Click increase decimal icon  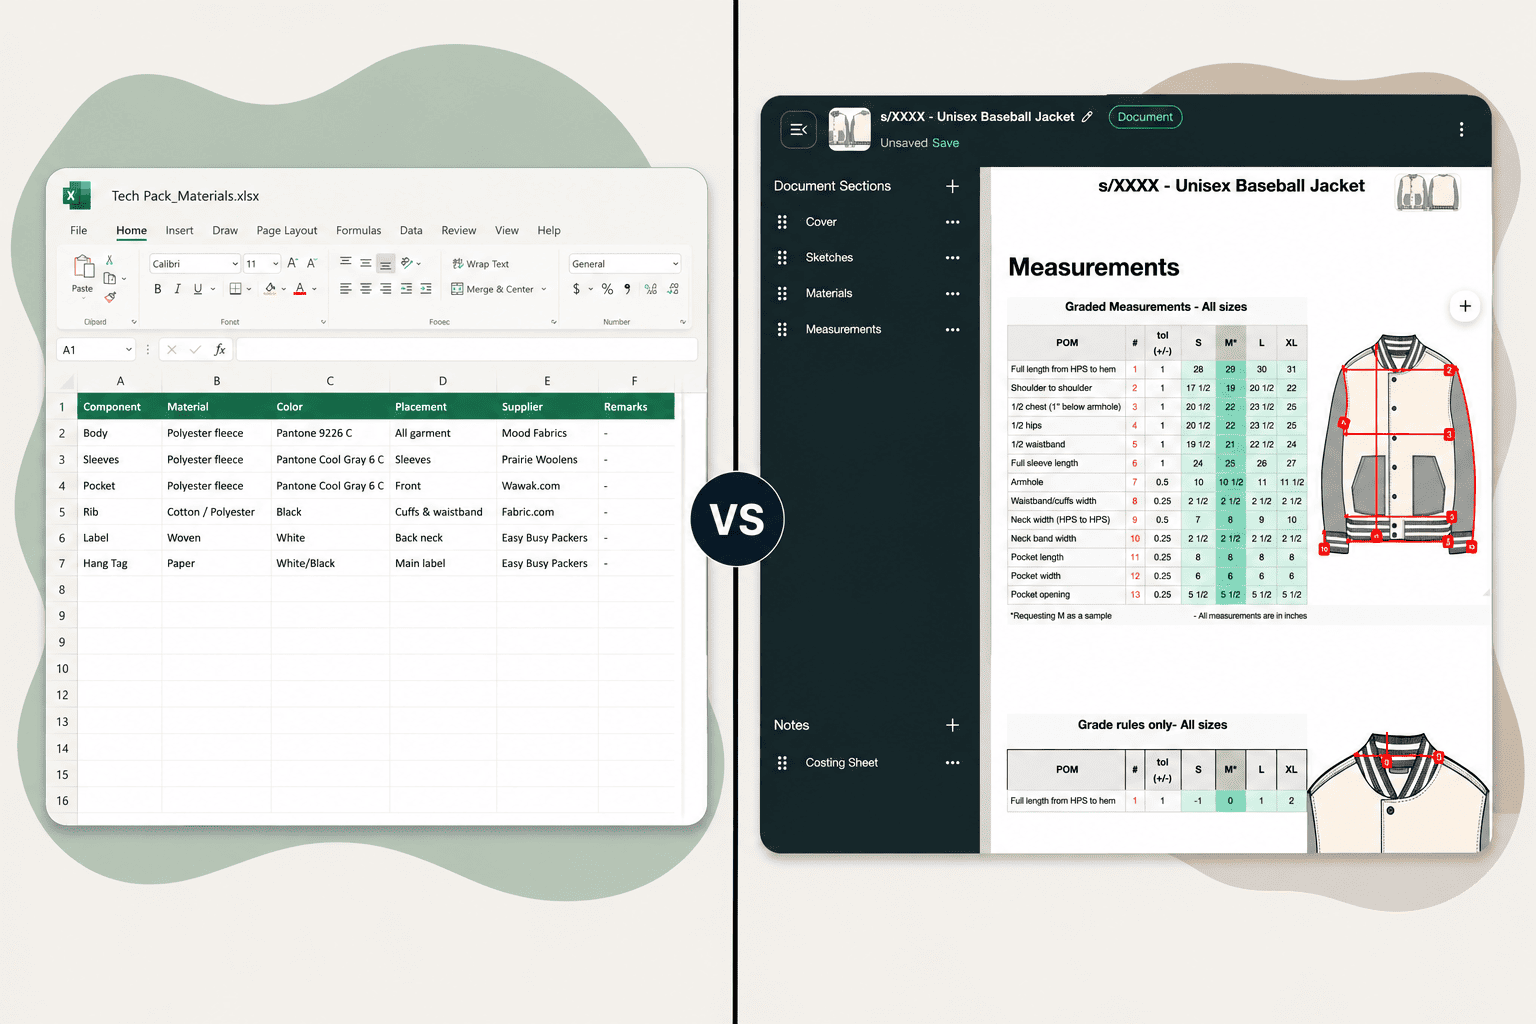(x=651, y=289)
